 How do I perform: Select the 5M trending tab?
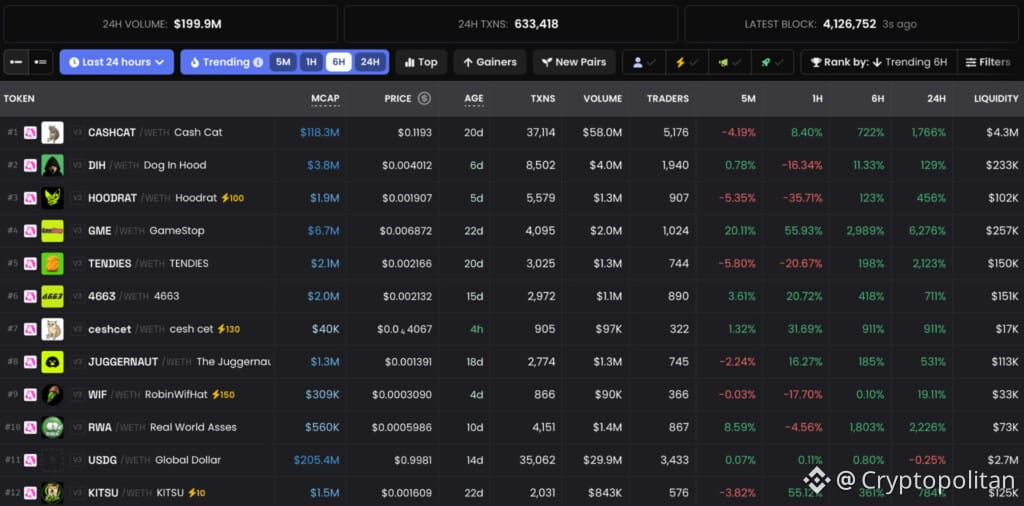[283, 62]
